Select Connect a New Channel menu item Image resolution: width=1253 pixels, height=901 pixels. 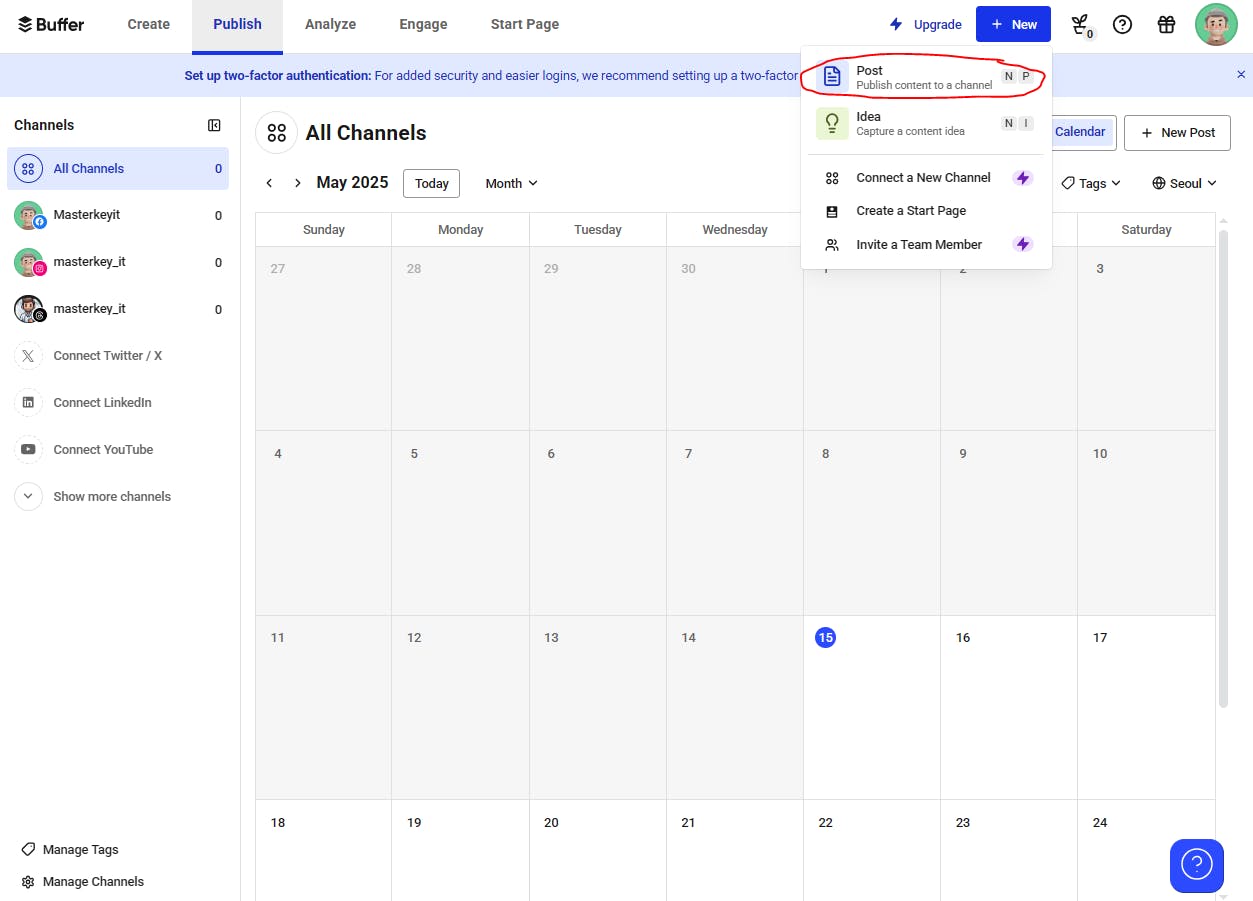925,178
